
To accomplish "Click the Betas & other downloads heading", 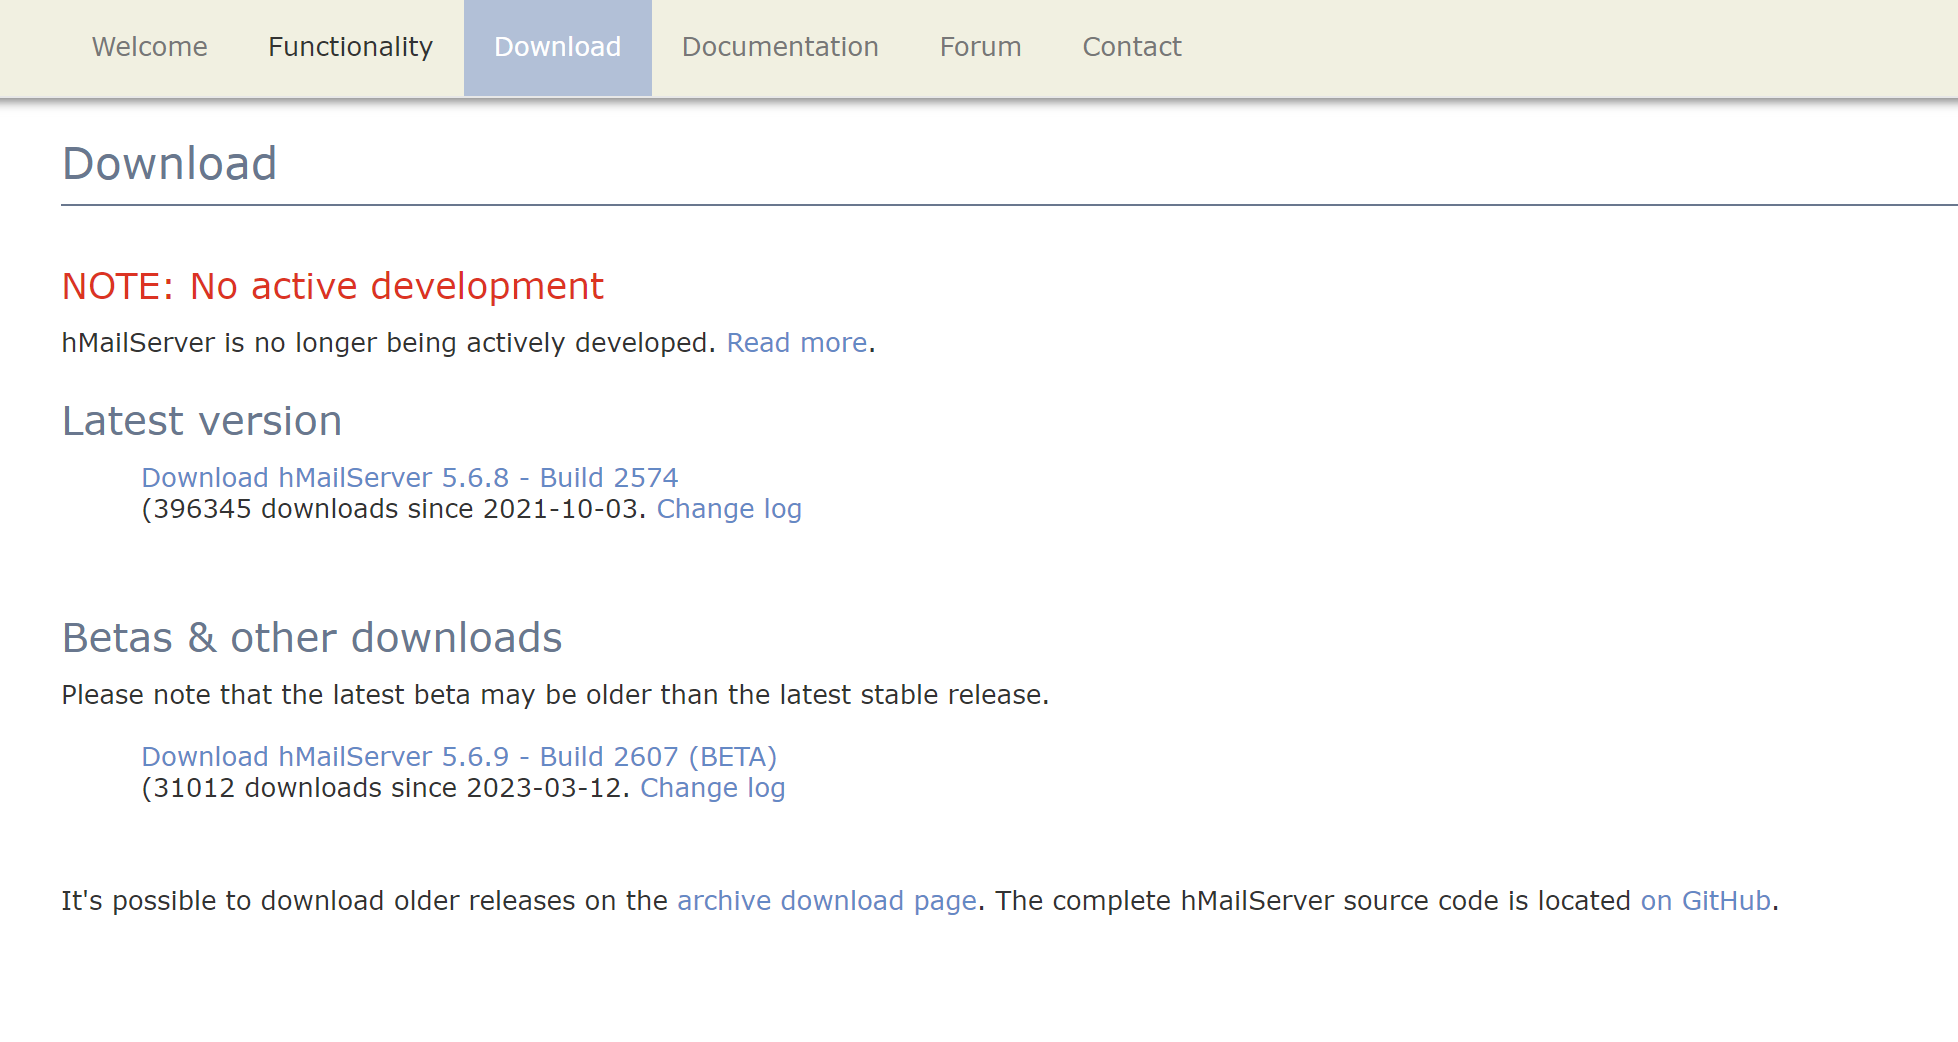I will coord(312,638).
